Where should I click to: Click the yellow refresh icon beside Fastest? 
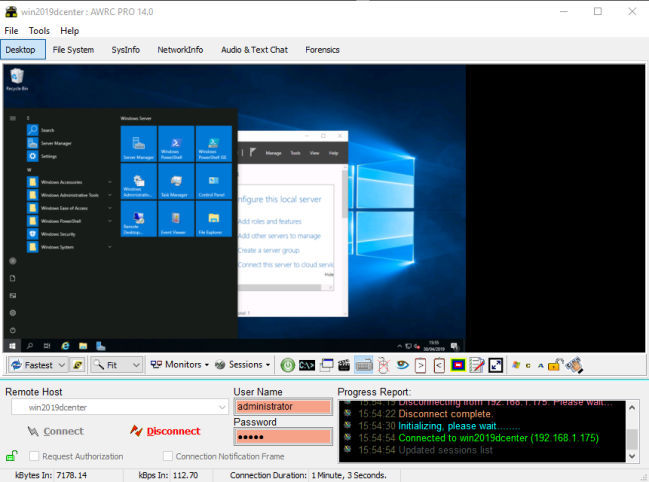pos(77,365)
